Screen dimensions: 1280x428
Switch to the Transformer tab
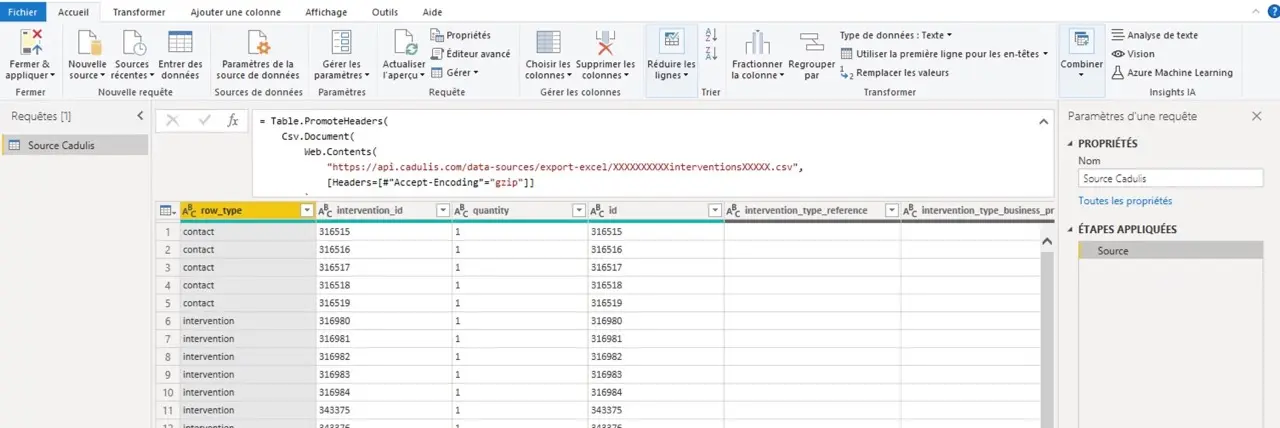[x=139, y=11]
